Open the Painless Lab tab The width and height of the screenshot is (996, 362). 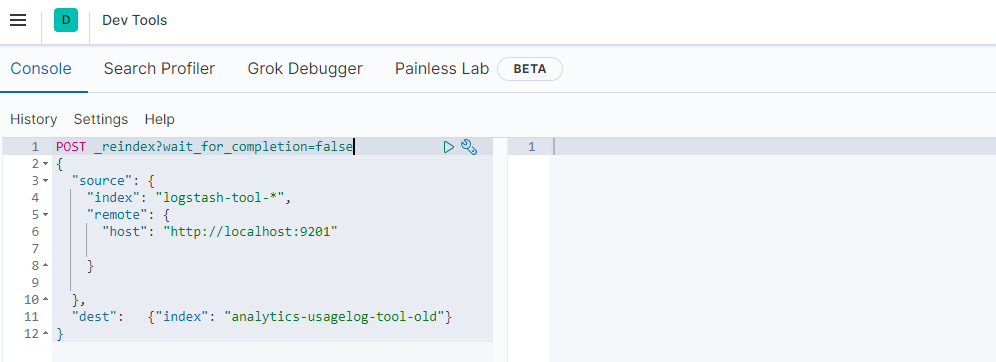point(442,69)
